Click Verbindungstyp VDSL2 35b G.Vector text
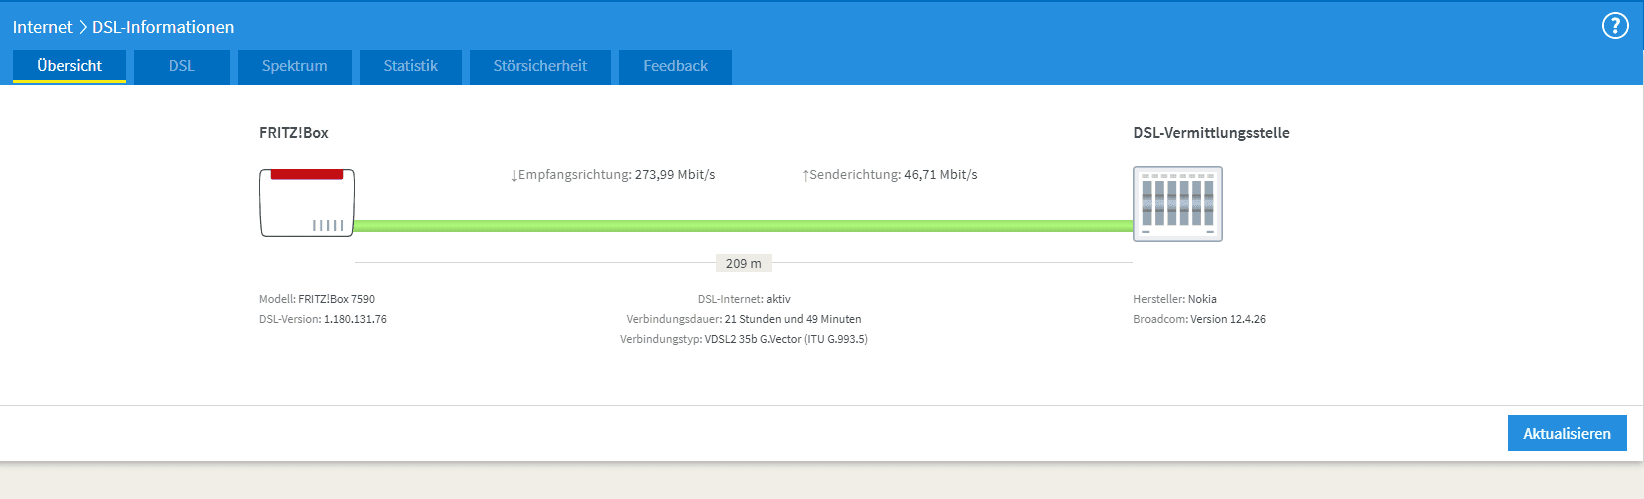1644x499 pixels. (744, 339)
